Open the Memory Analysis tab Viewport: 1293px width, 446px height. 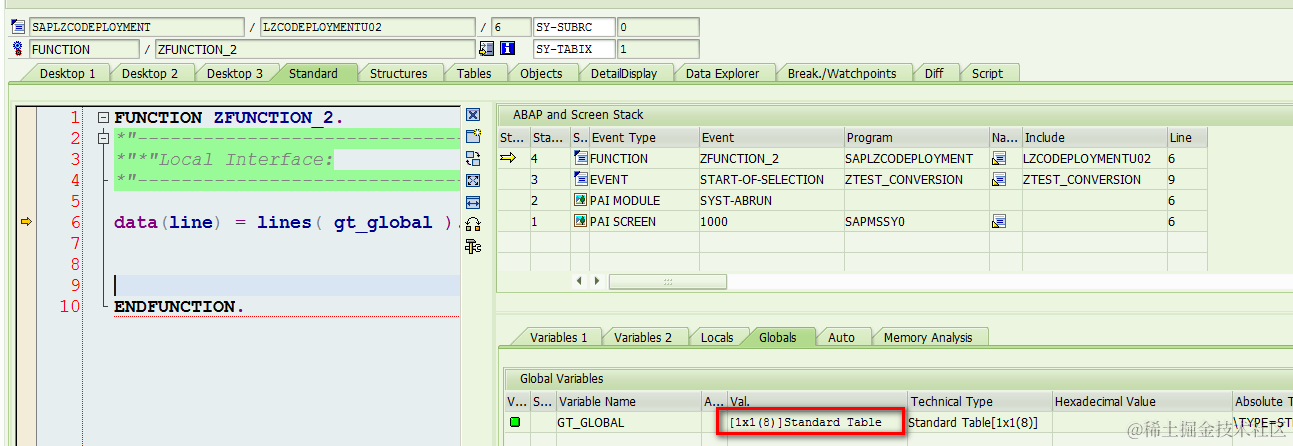click(x=928, y=337)
